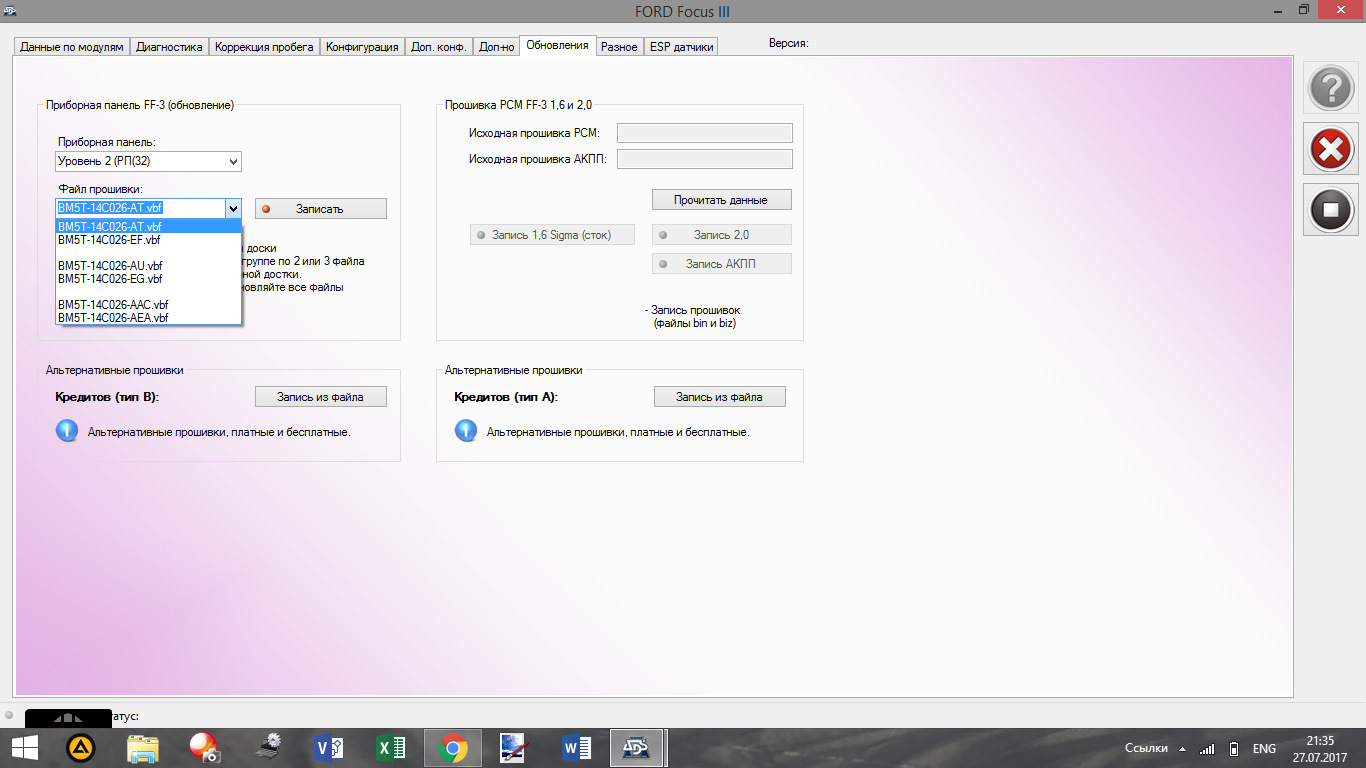
Task: Click the Файл прошивки: label
Action: point(101,189)
